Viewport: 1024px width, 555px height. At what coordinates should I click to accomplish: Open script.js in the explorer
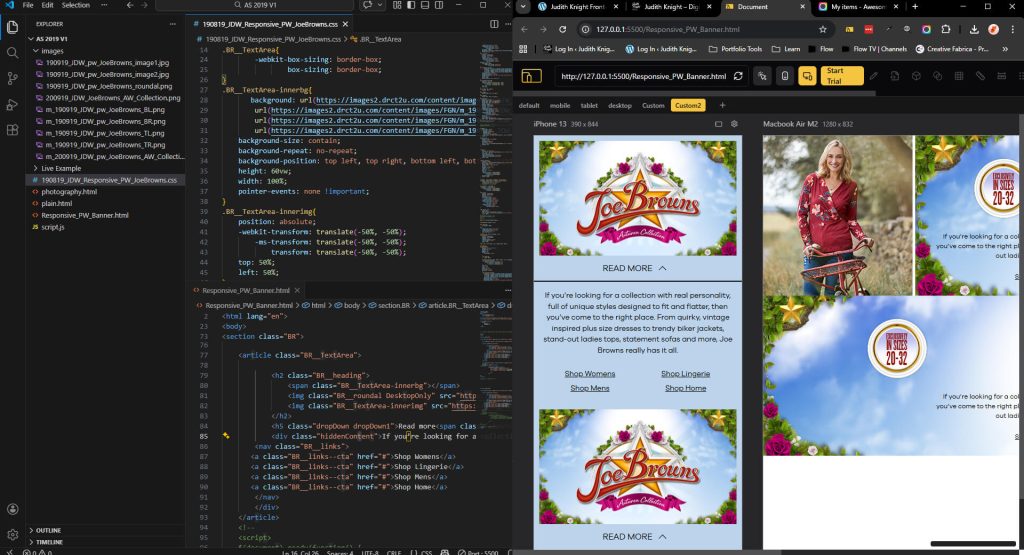pyautogui.click(x=52, y=227)
